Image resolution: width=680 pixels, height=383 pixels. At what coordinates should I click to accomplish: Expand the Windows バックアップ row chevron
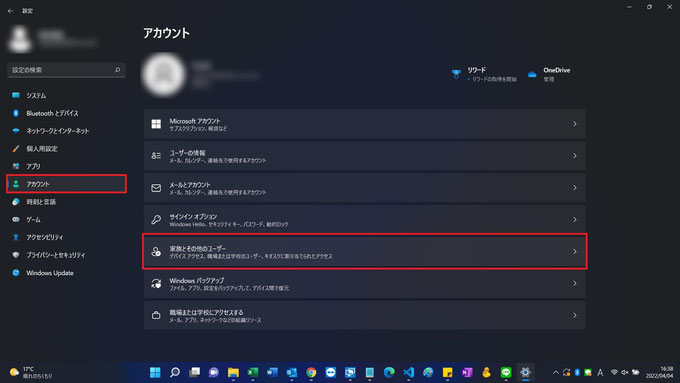pos(575,284)
